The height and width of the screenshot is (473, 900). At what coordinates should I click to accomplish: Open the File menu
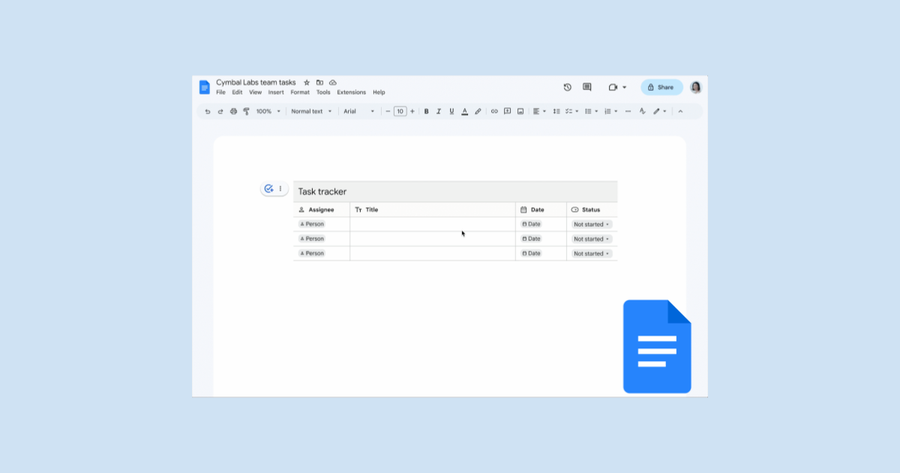tap(220, 92)
